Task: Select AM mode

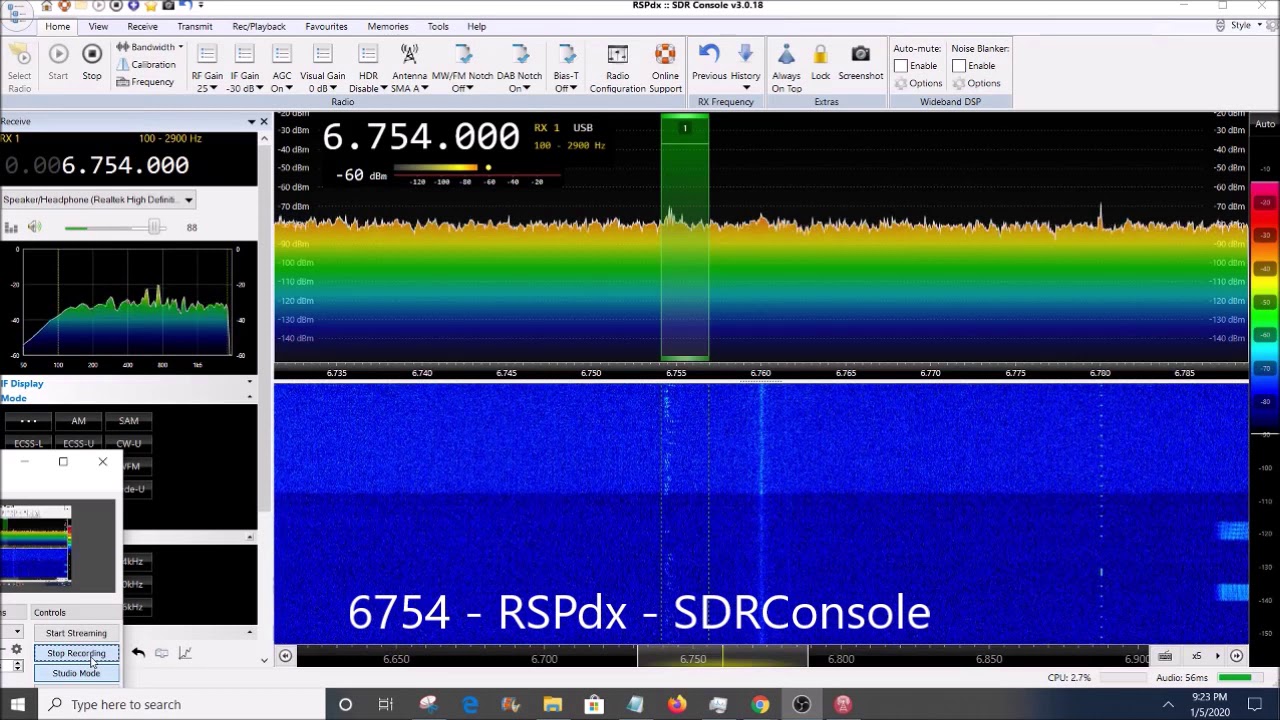Action: [x=78, y=421]
